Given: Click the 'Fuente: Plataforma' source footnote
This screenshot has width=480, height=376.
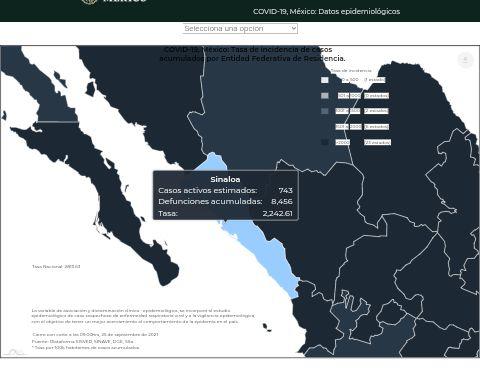Looking at the screenshot, I should point(83,341).
